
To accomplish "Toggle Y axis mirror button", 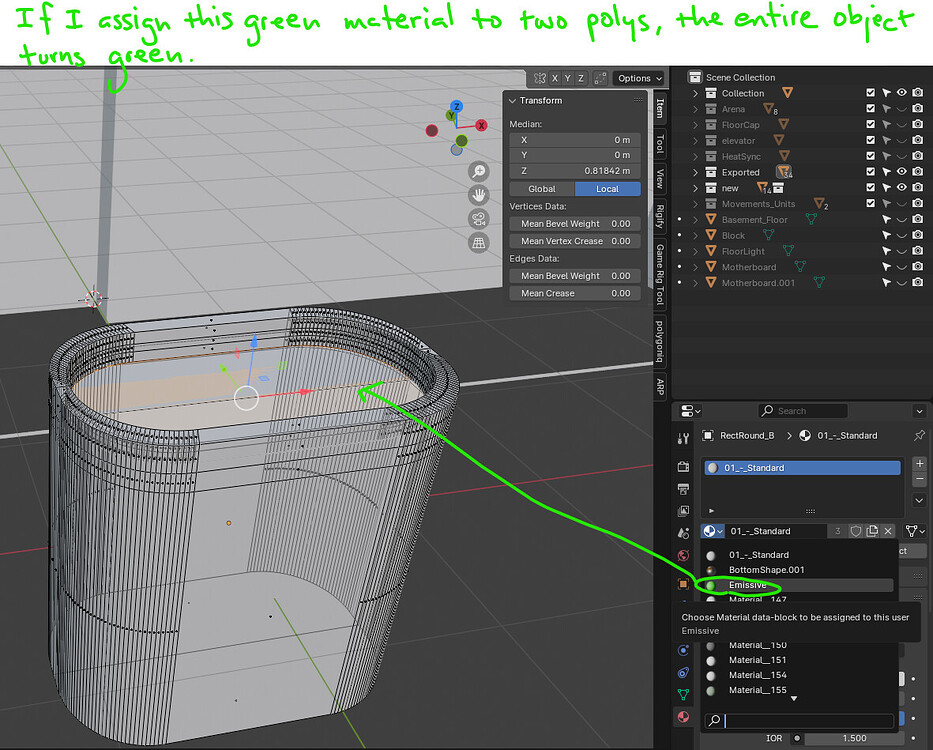I will click(568, 78).
